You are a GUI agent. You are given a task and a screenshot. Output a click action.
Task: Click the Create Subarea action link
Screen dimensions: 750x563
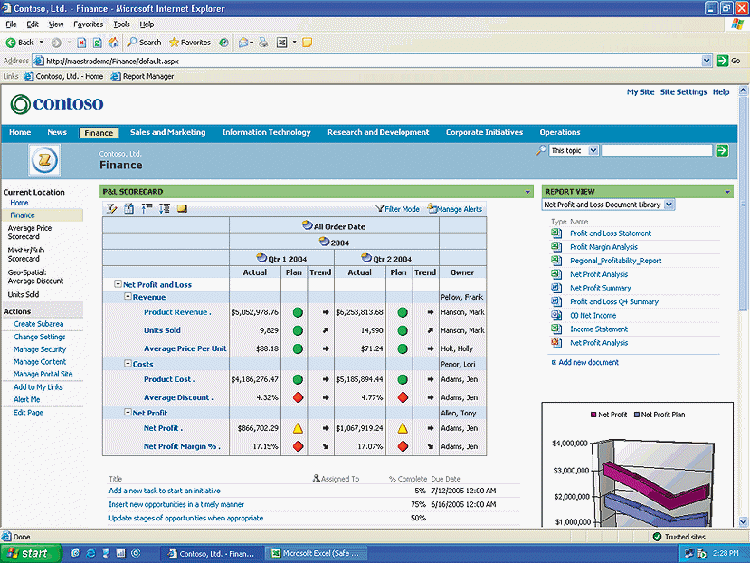tap(38, 324)
